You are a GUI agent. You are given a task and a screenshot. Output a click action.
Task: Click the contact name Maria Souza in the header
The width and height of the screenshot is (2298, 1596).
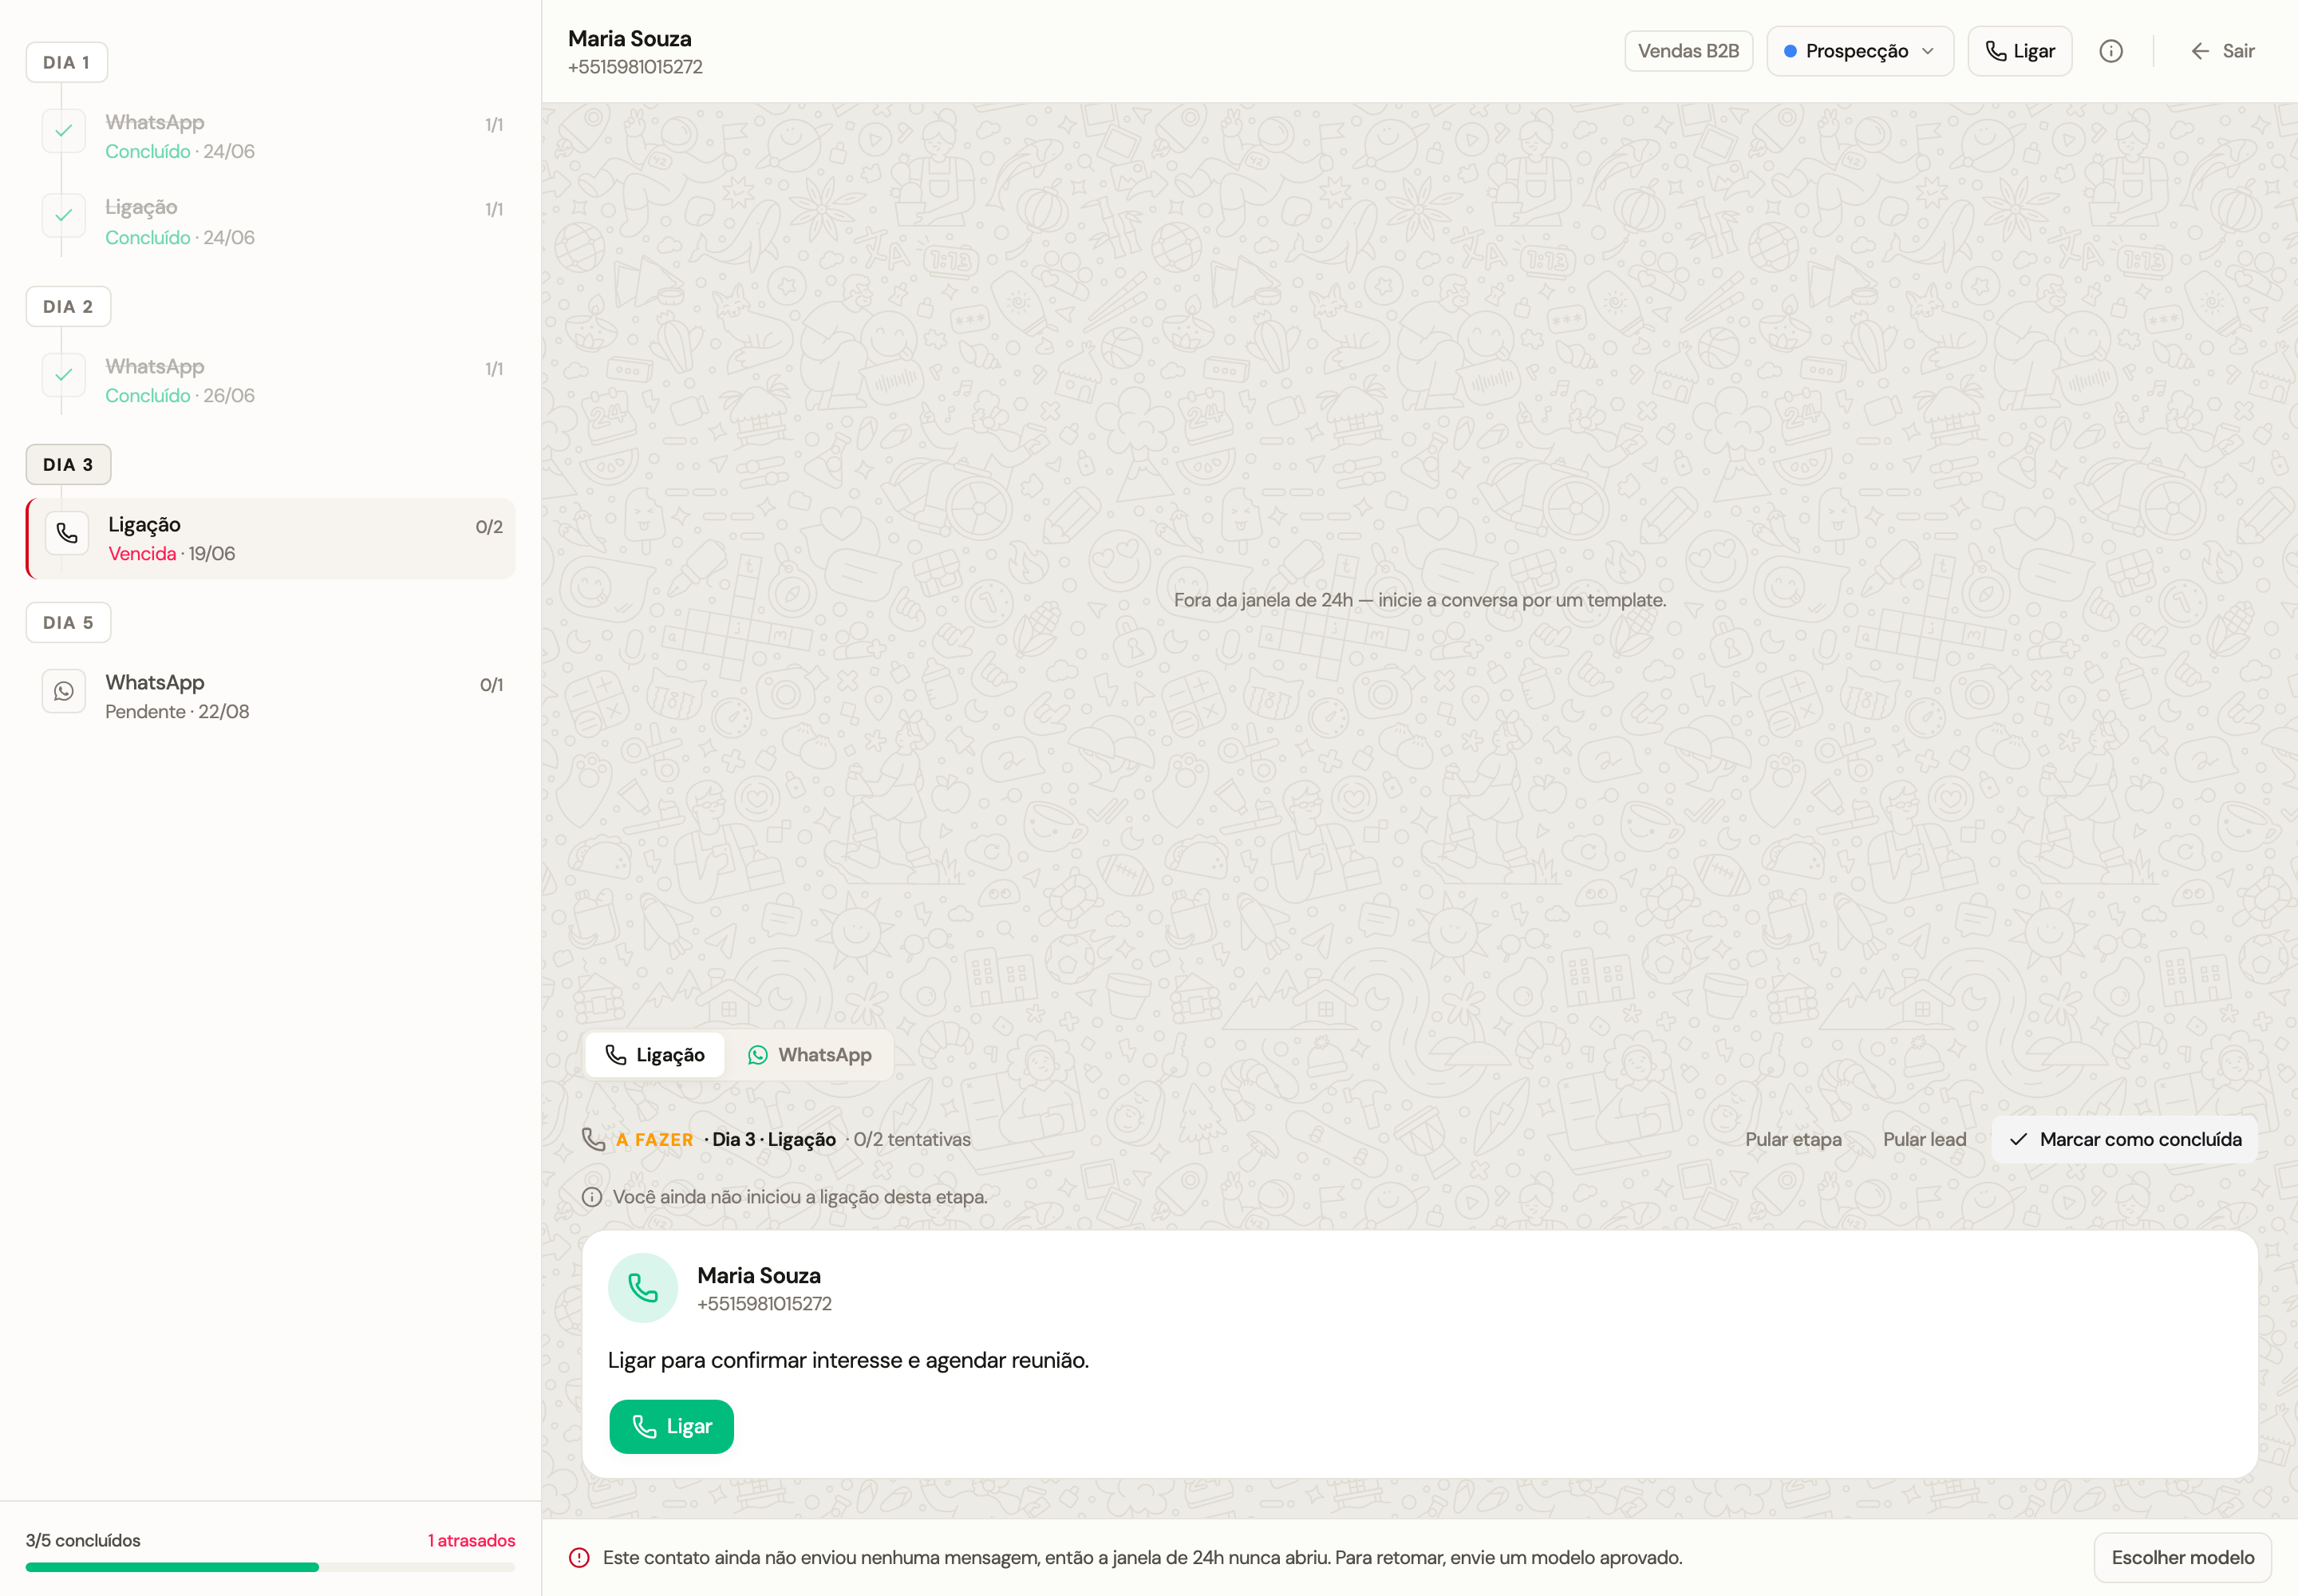click(x=629, y=39)
